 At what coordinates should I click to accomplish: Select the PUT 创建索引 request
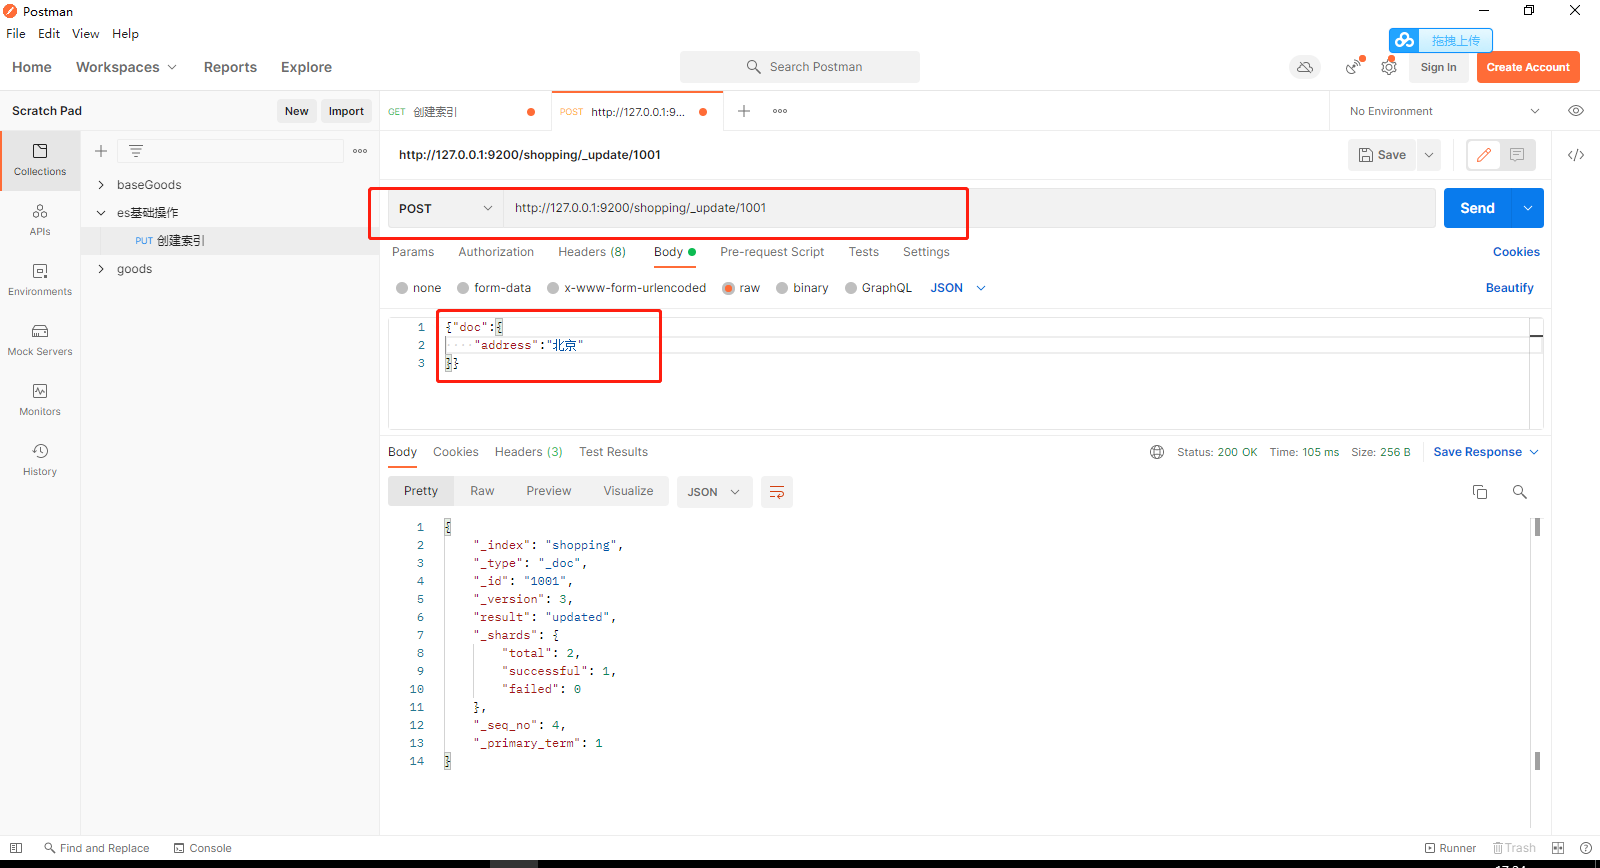tap(230, 241)
